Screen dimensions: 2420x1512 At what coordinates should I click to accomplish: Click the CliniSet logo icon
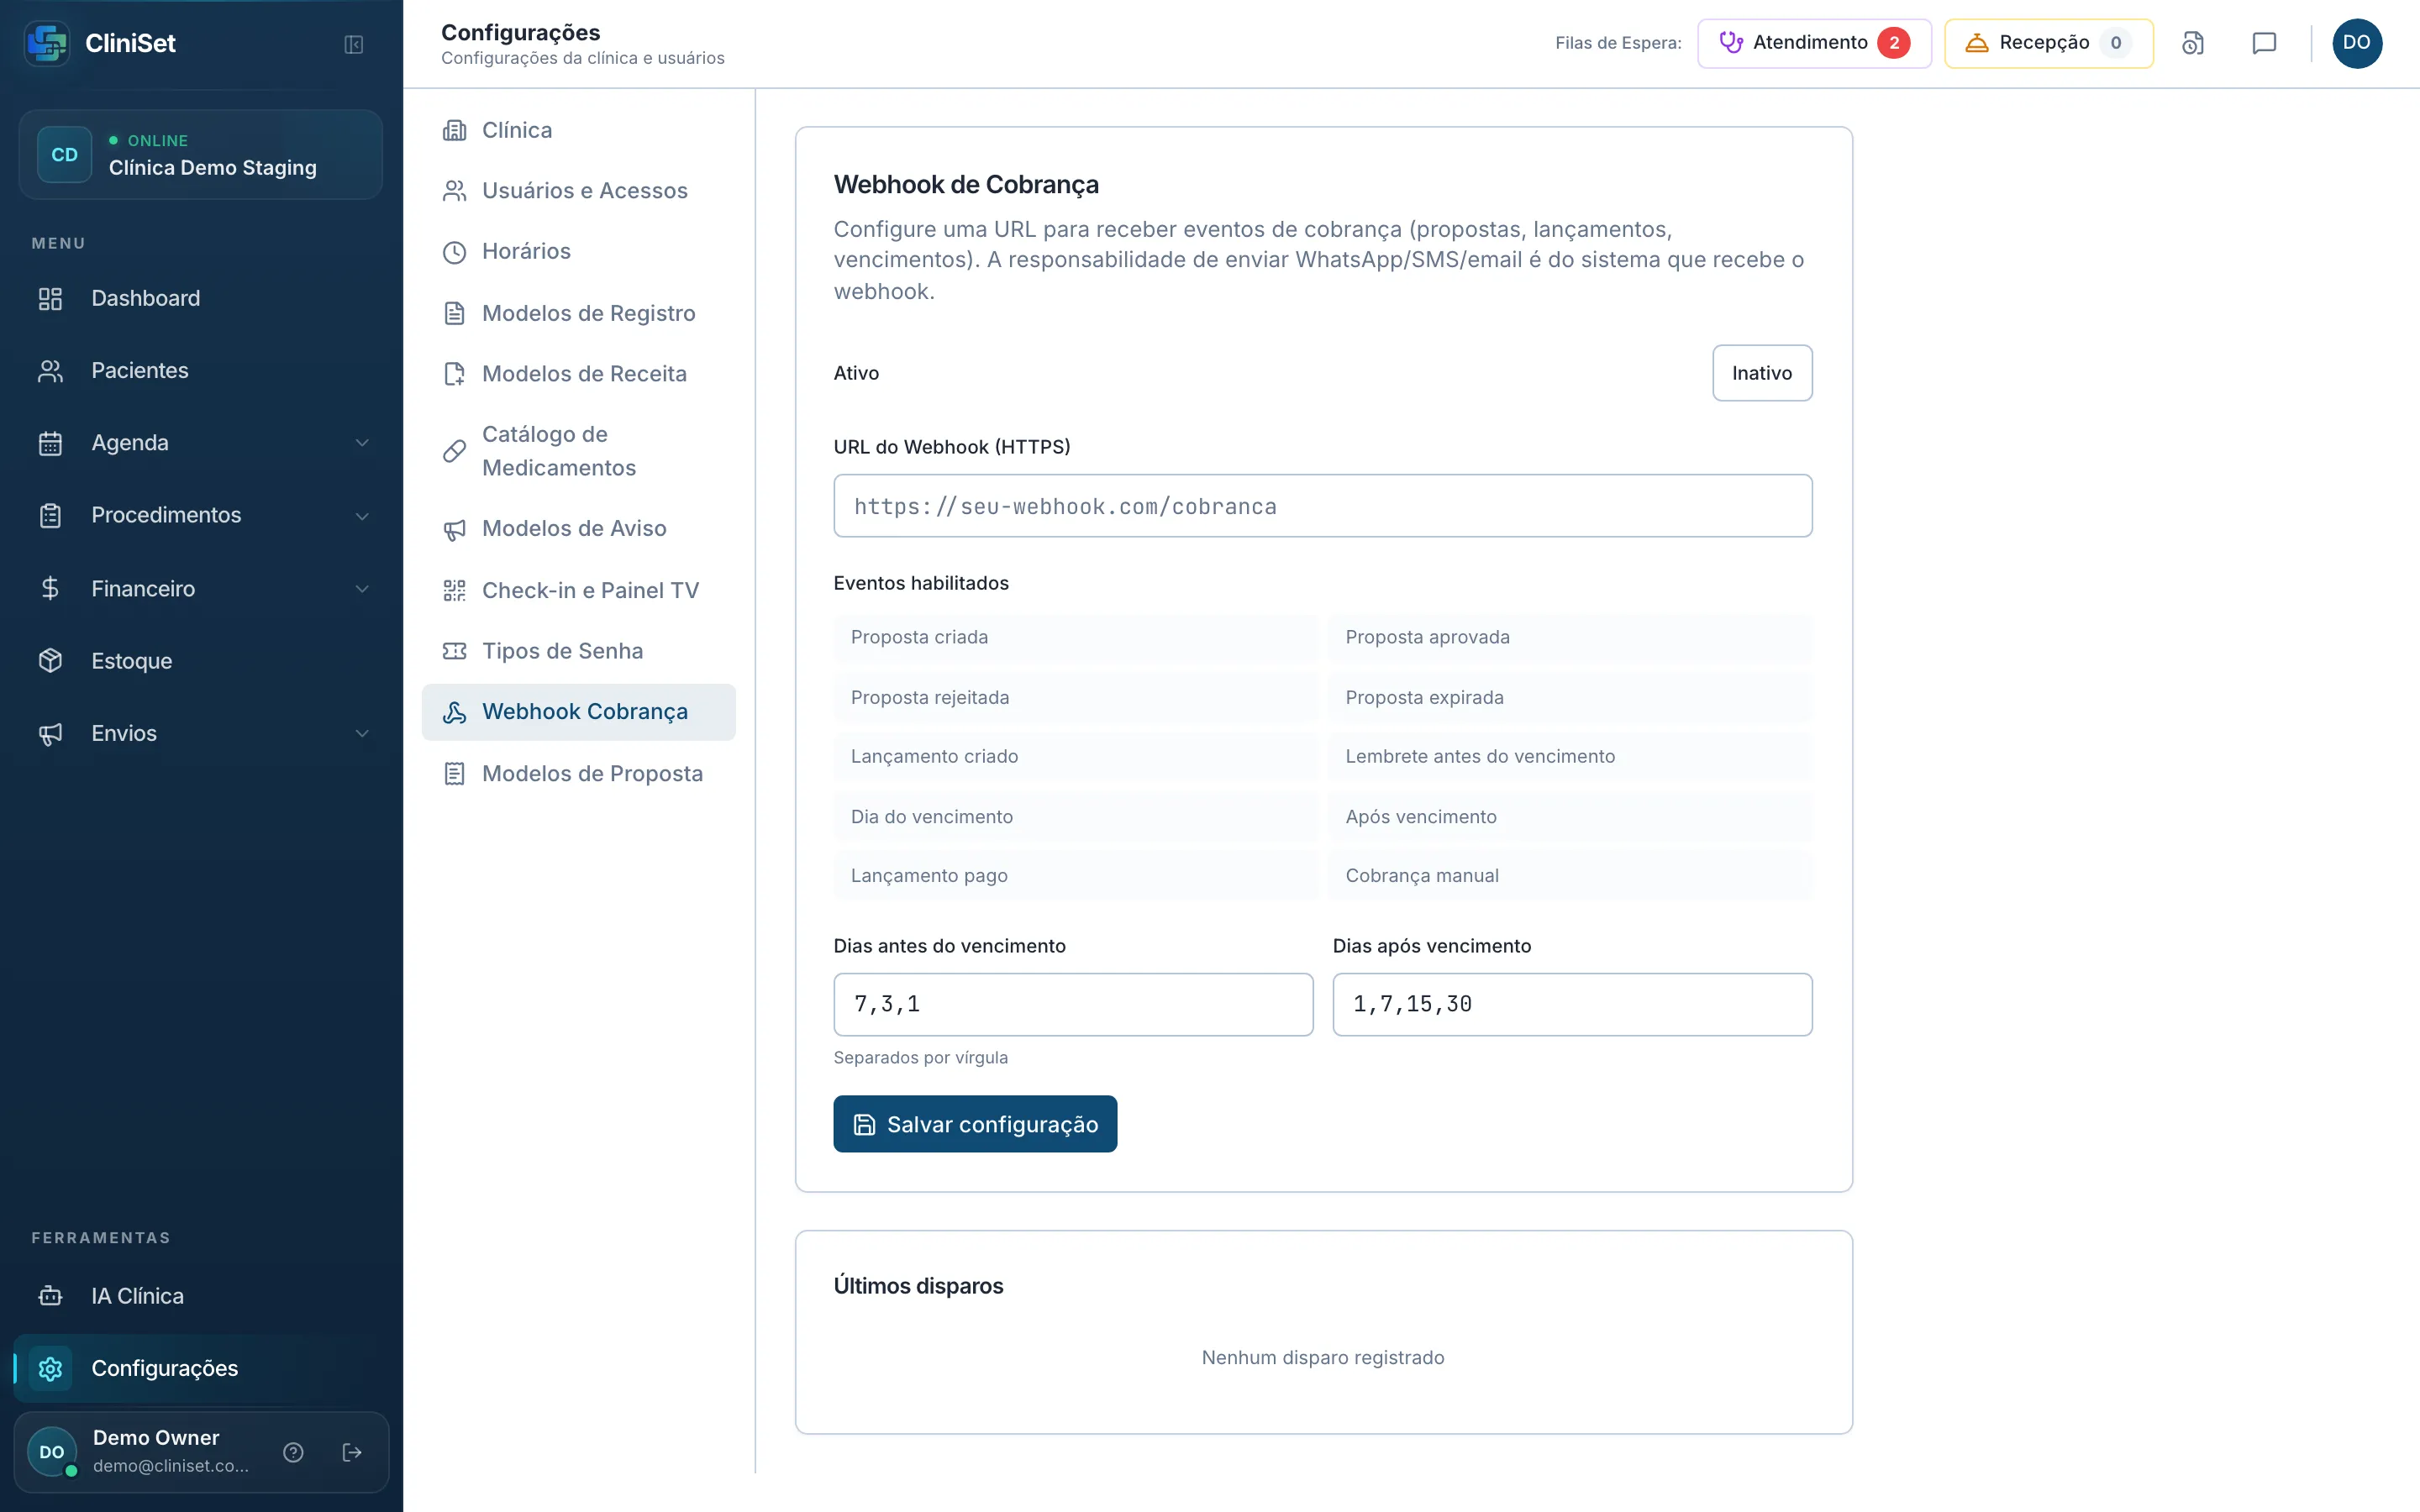click(x=47, y=43)
